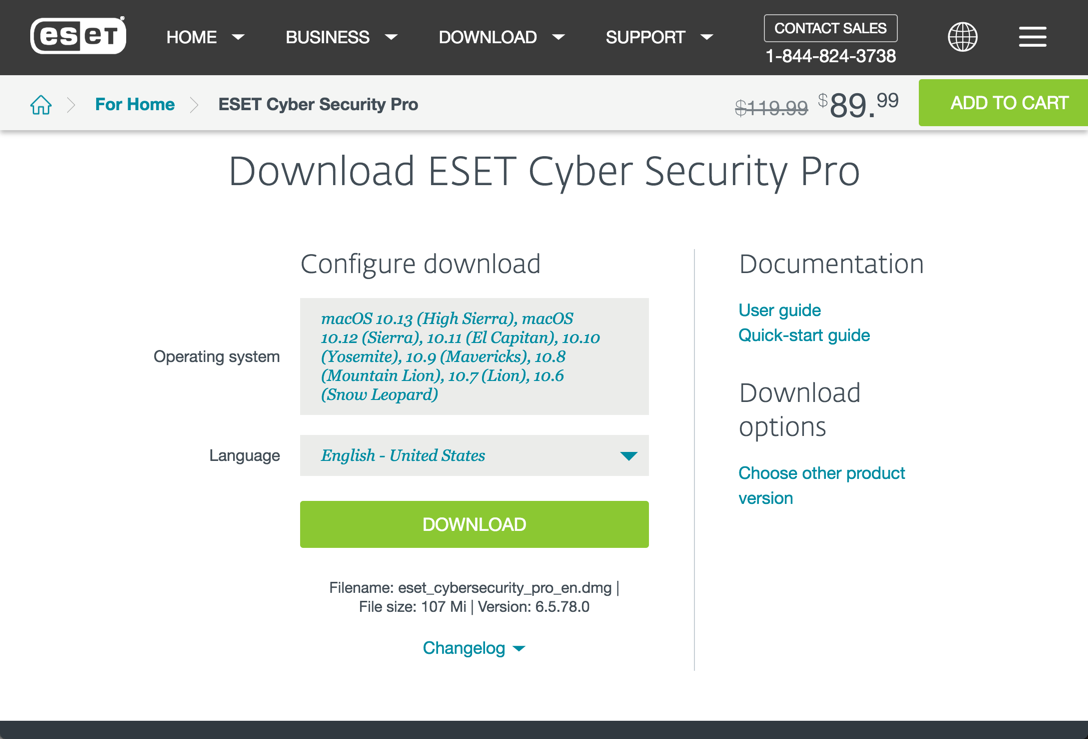Click the green DOWNLOAD button
This screenshot has height=739, width=1088.
(x=474, y=525)
